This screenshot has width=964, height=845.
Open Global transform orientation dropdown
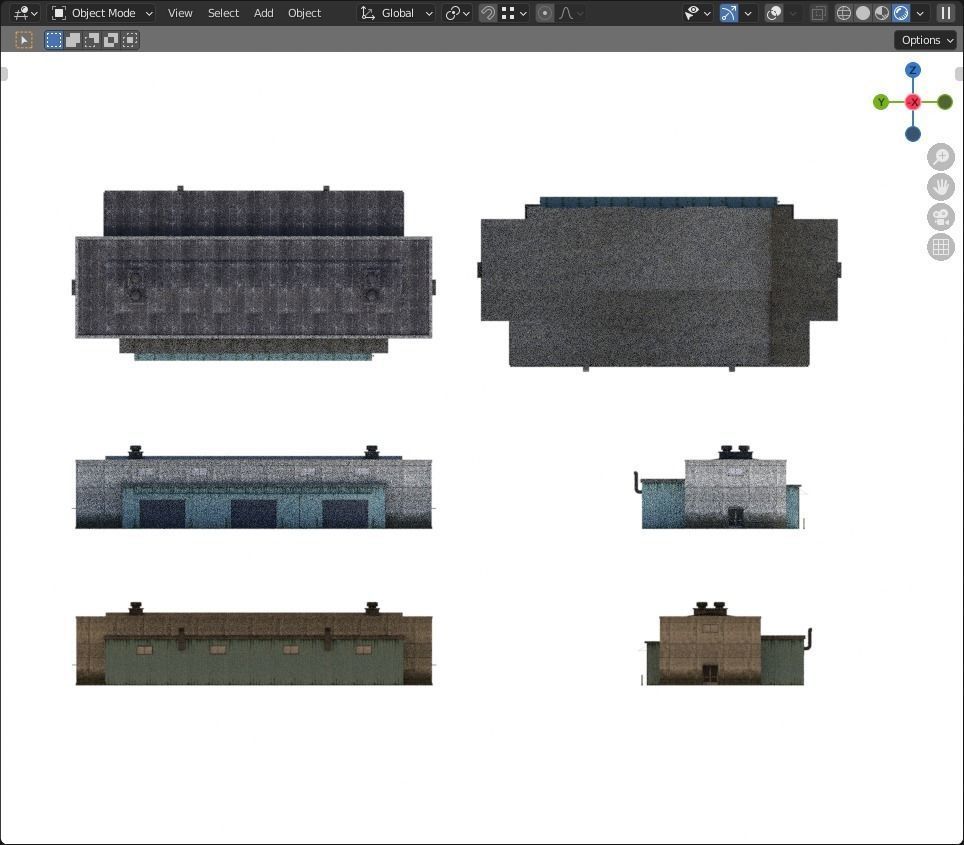pos(397,13)
